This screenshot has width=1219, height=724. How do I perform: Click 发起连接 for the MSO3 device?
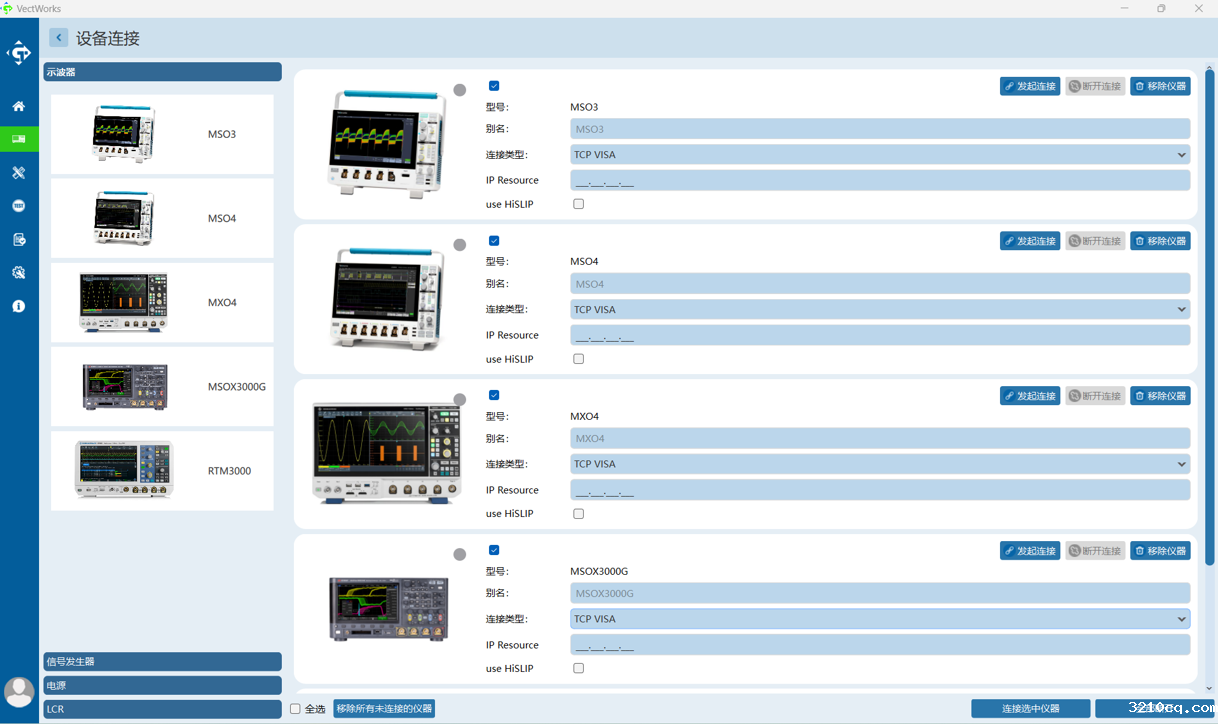1029,87
